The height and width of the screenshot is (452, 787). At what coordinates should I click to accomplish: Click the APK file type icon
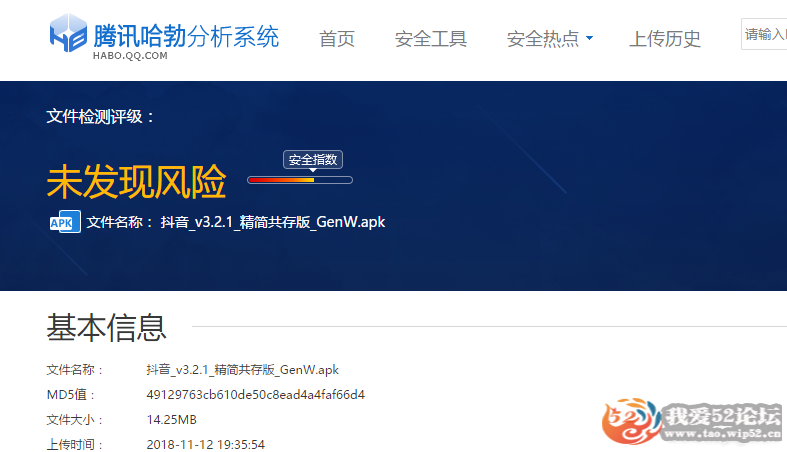65,222
